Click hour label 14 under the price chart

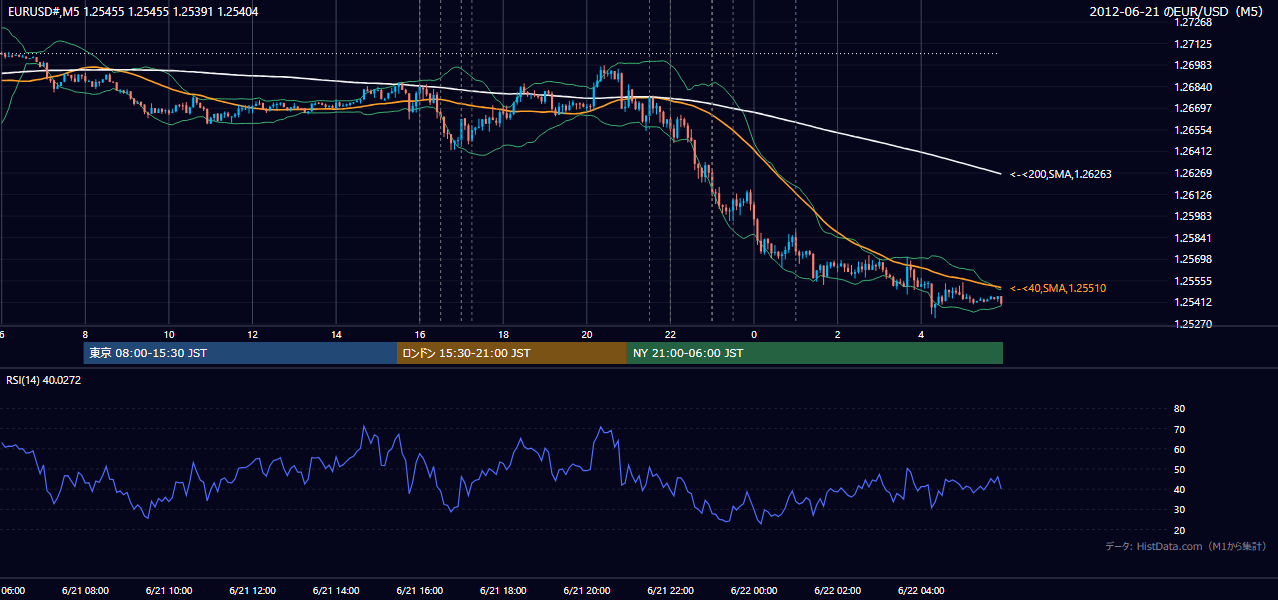[336, 335]
